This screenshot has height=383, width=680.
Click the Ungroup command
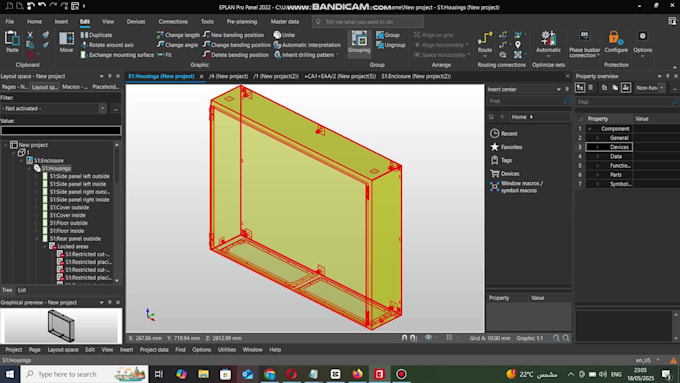[391, 45]
